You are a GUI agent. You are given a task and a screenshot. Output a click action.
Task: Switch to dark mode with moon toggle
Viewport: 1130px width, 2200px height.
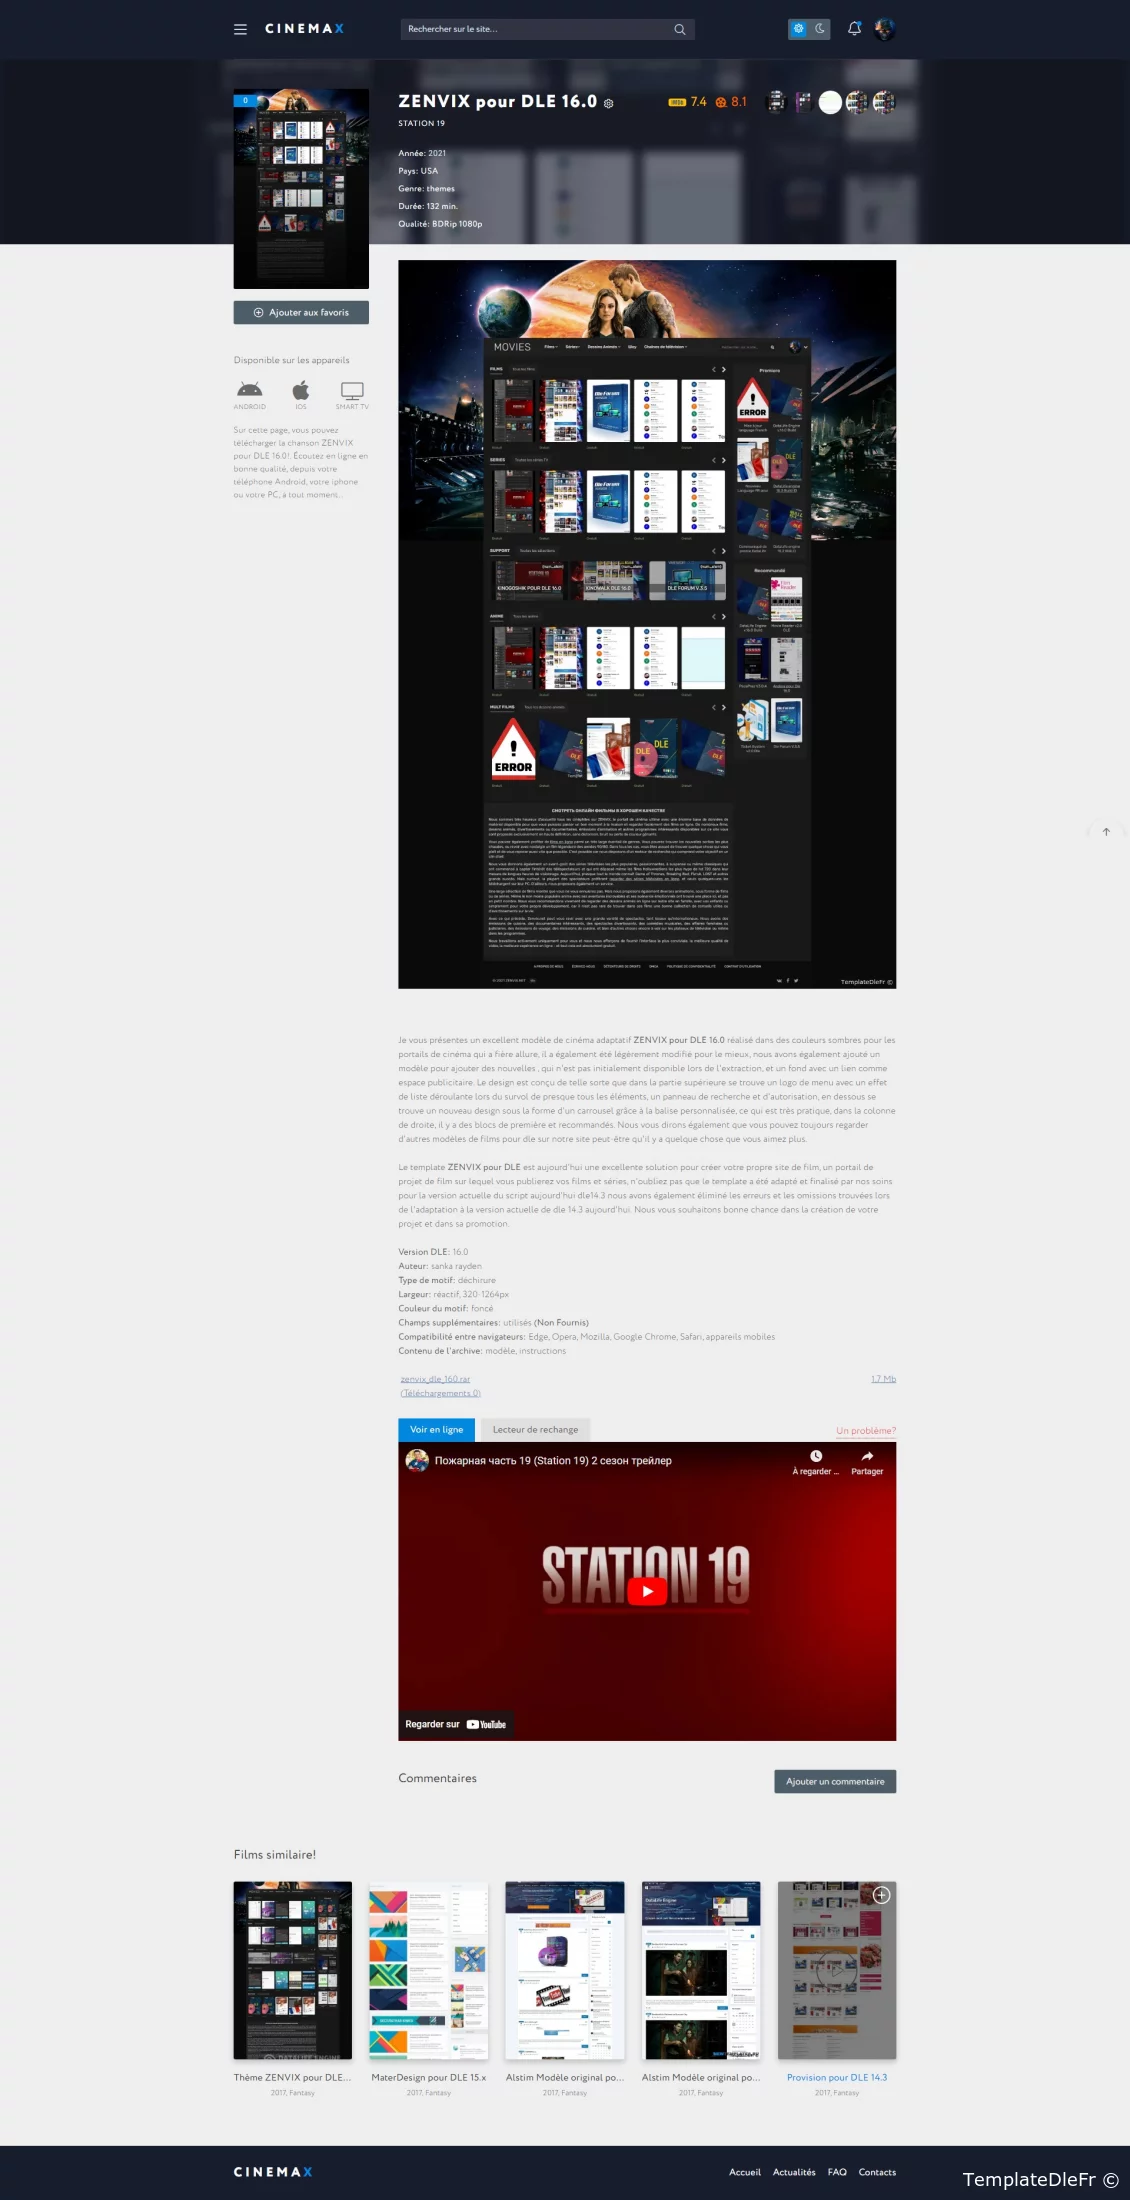[x=820, y=29]
